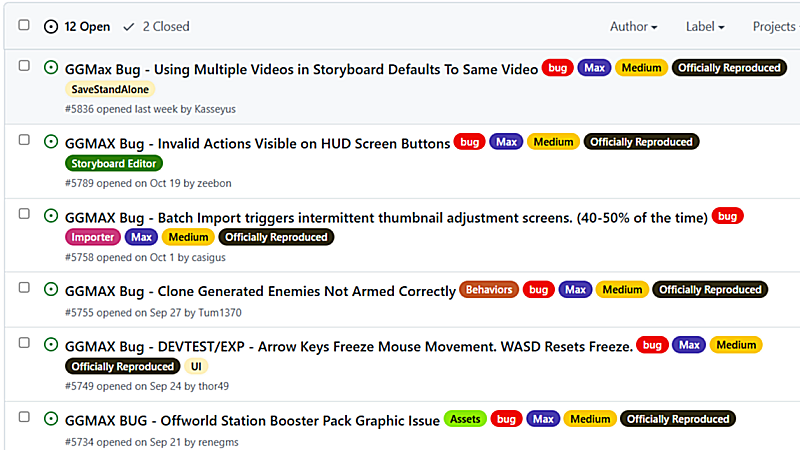800x450 pixels.
Task: Expand the Label filter dropdown
Action: tap(705, 27)
